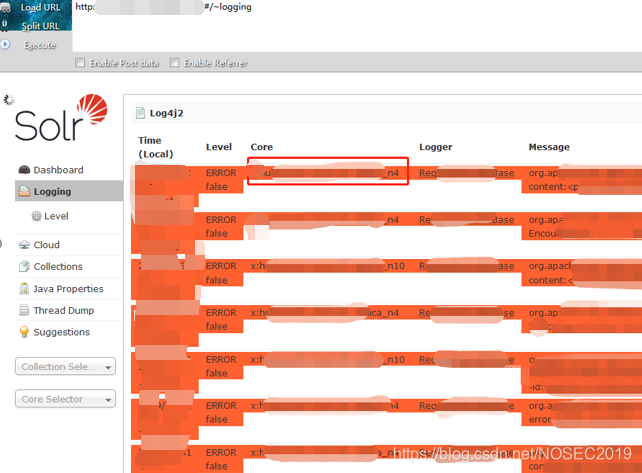Click the Core column header
This screenshot has width=642, height=473.
click(x=262, y=147)
